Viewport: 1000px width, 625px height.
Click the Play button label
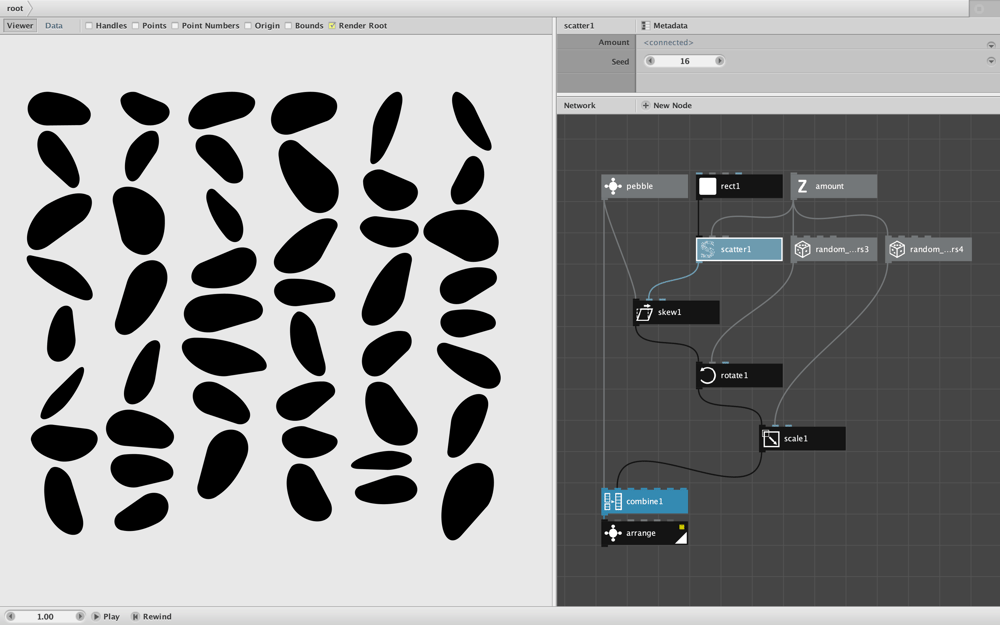(x=111, y=616)
